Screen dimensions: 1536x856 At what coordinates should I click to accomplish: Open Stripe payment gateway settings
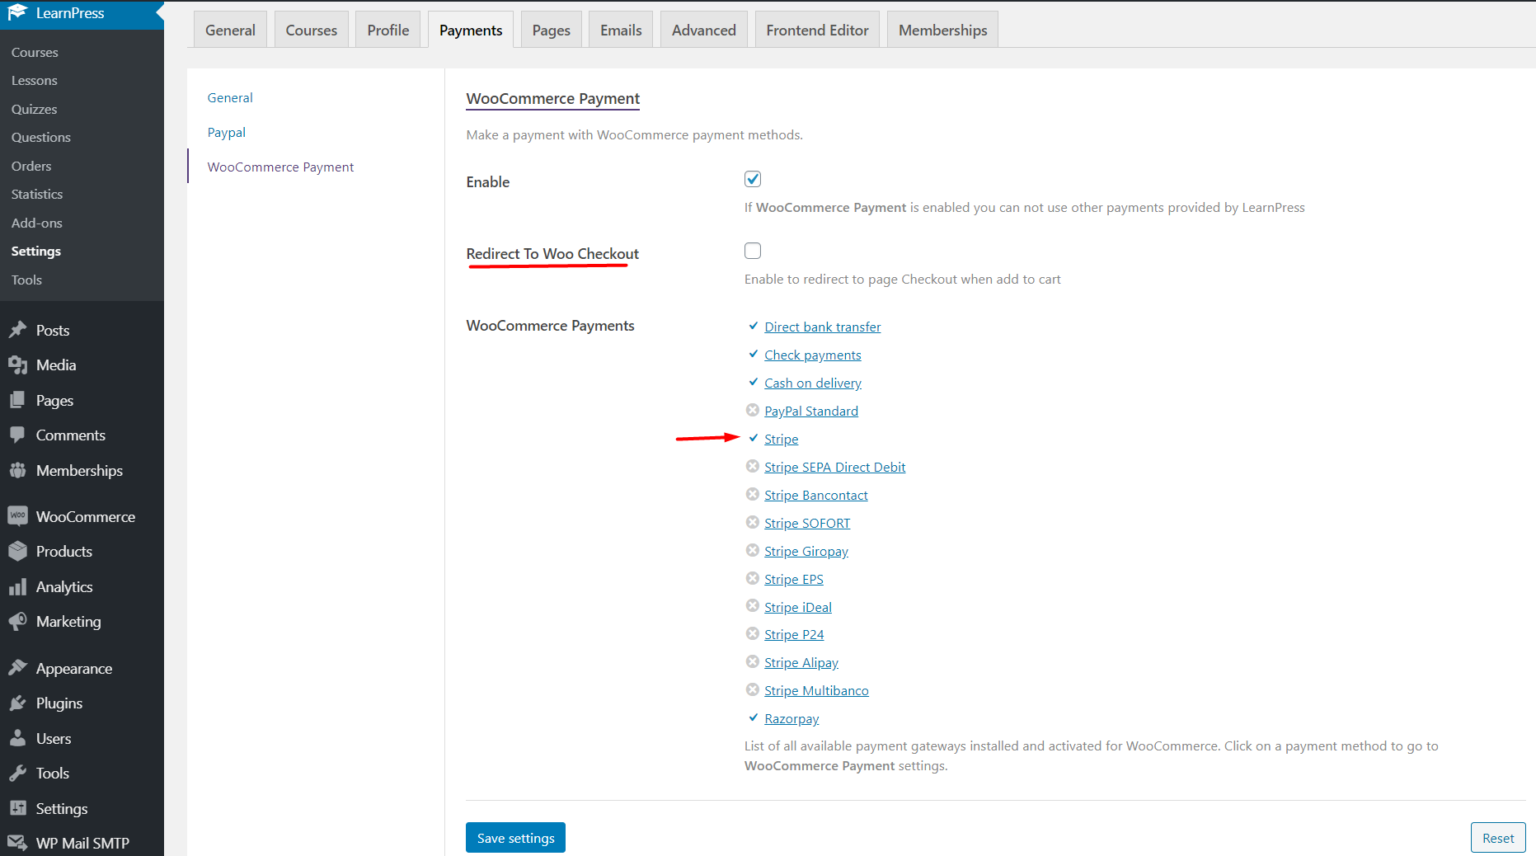[781, 438]
